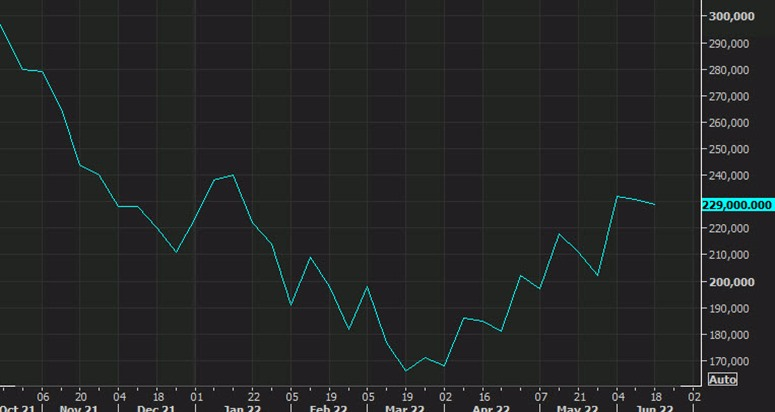
Task: Click the 250,000 y-axis label
Action: [729, 149]
